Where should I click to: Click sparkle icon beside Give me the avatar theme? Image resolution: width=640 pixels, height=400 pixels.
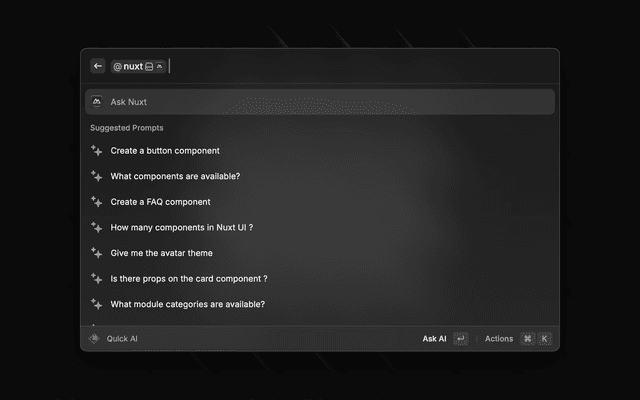[96, 253]
